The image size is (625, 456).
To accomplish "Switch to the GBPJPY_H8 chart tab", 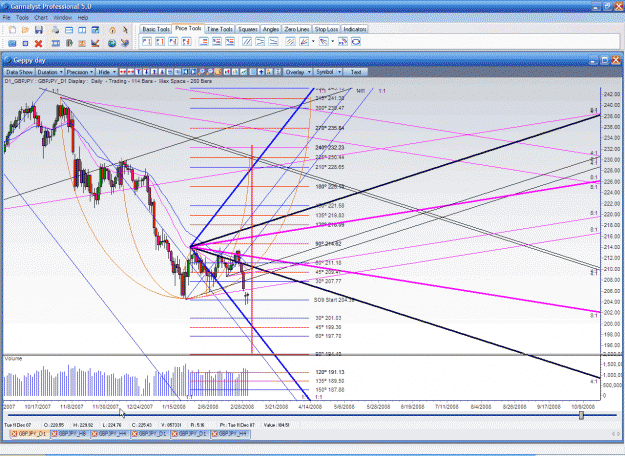I will point(71,434).
